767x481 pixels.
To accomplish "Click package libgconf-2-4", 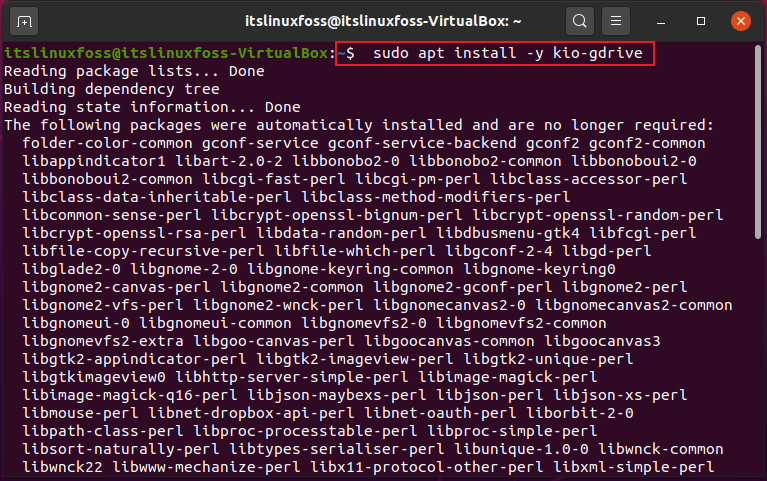I will (x=499, y=252).
